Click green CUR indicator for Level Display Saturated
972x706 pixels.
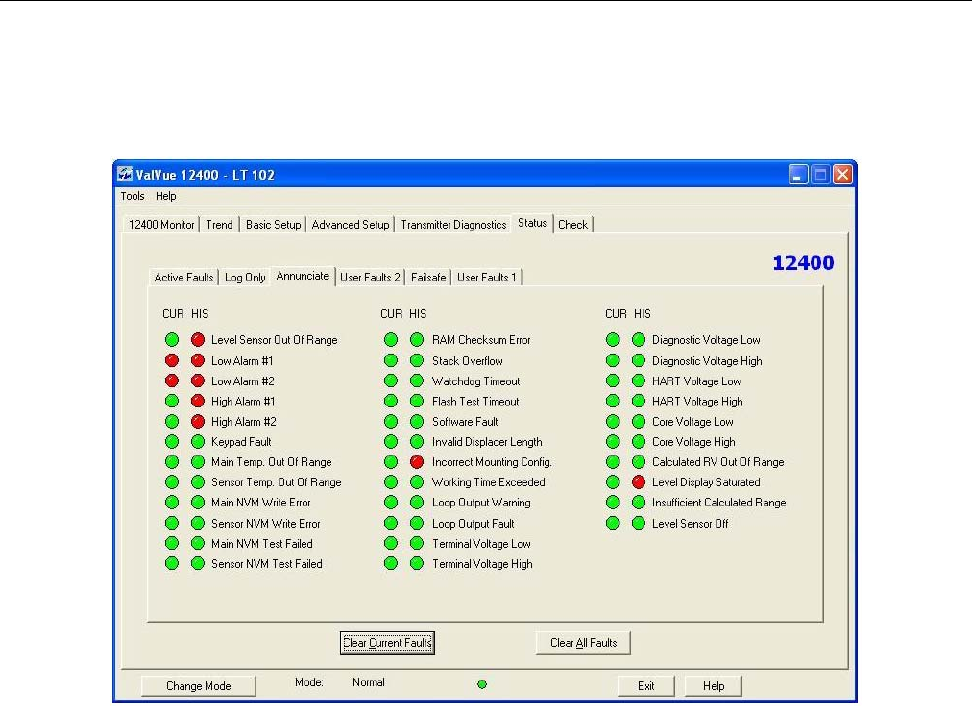612,482
